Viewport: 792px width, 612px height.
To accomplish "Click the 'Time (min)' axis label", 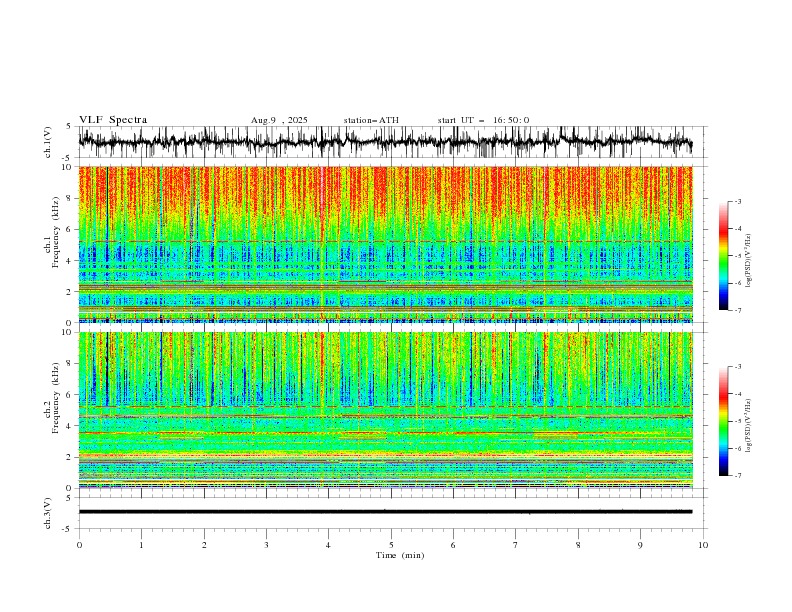I will point(400,555).
